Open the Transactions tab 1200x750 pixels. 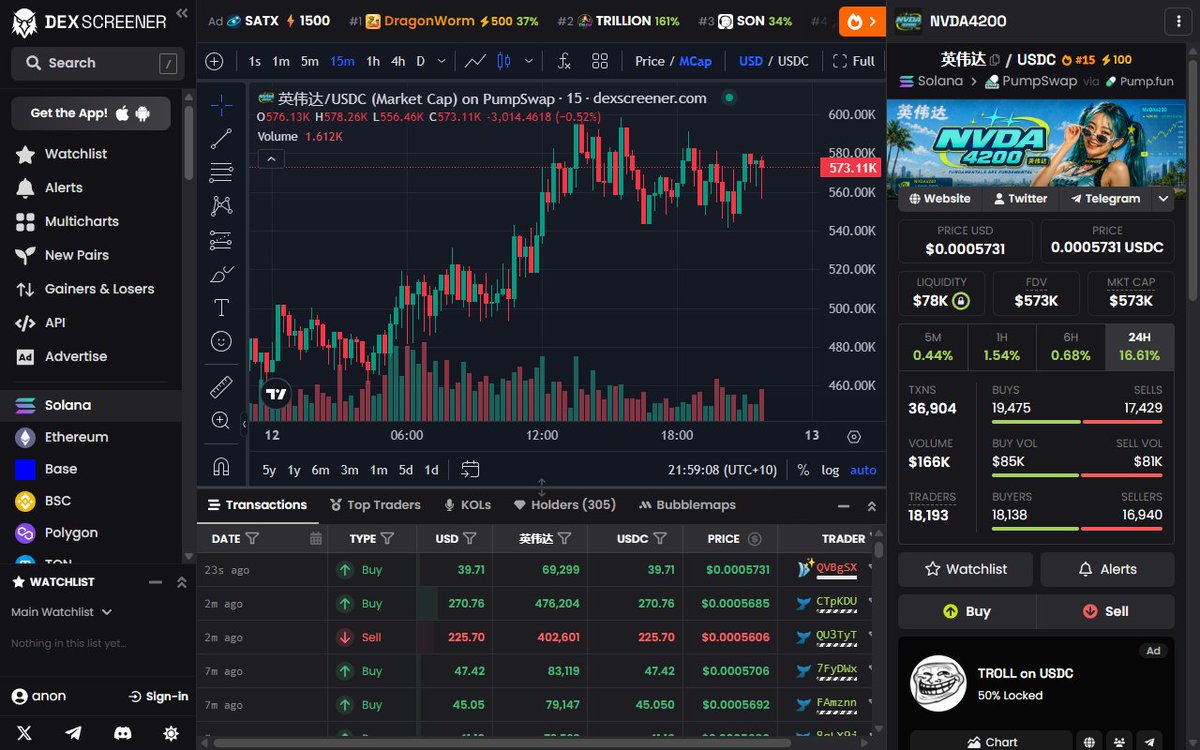(257, 505)
